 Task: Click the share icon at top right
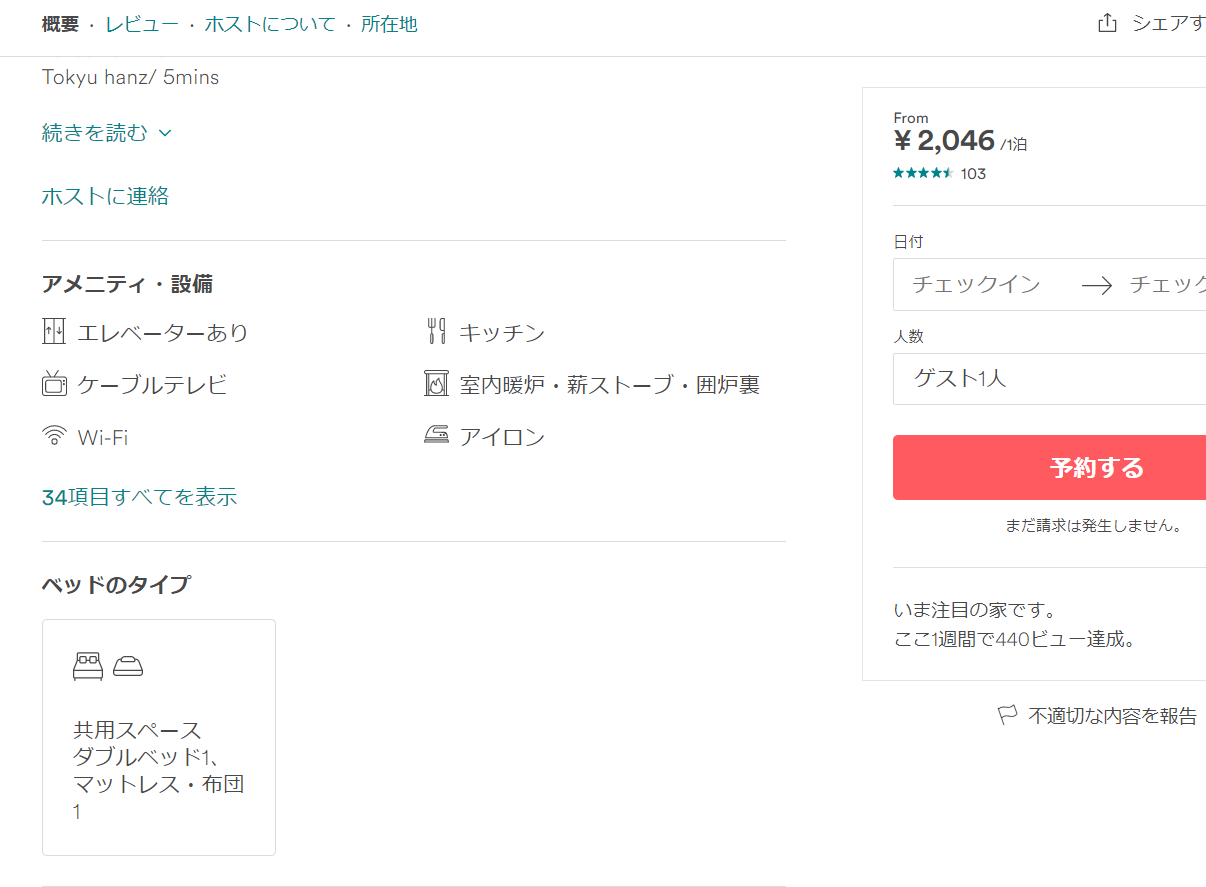(x=1107, y=24)
